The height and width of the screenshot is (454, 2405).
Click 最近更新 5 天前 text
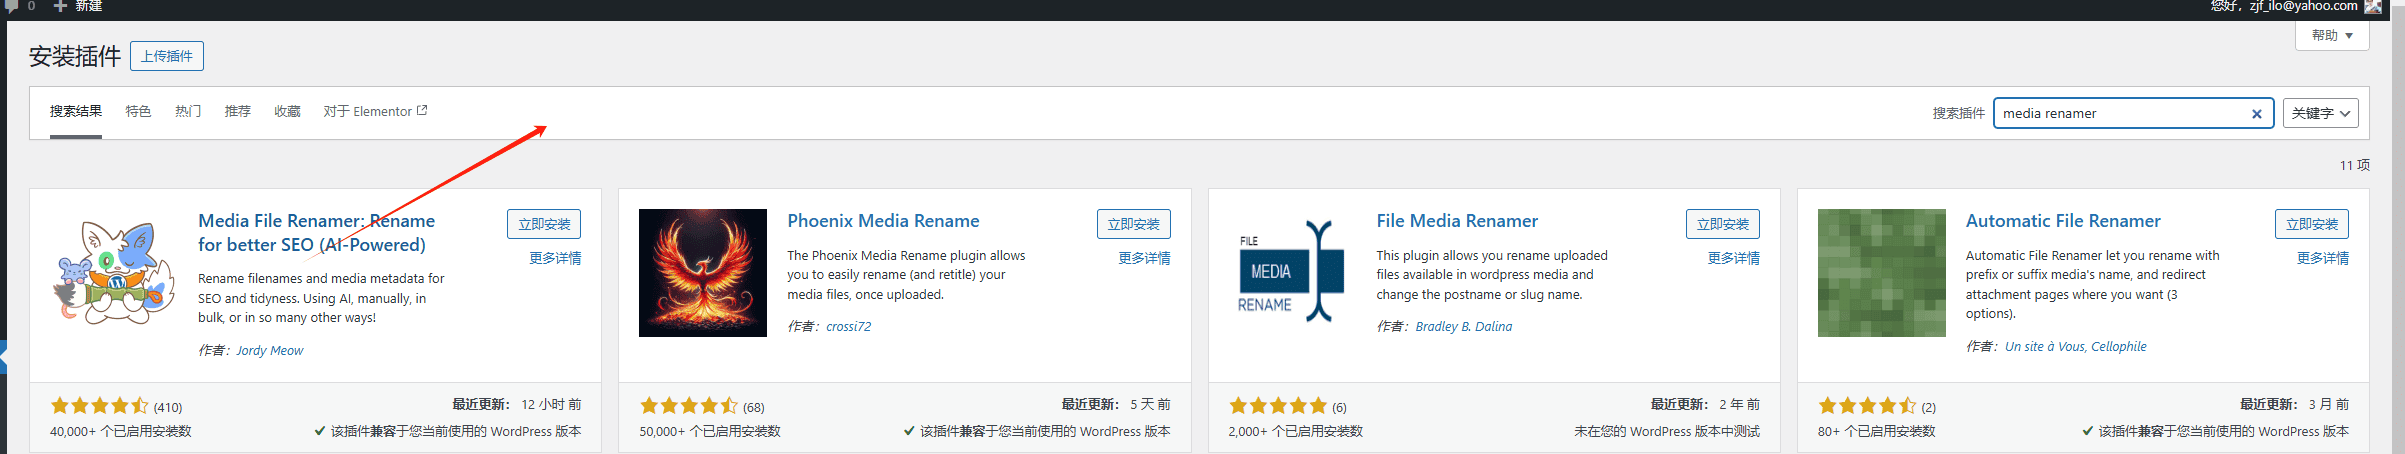pos(1116,404)
